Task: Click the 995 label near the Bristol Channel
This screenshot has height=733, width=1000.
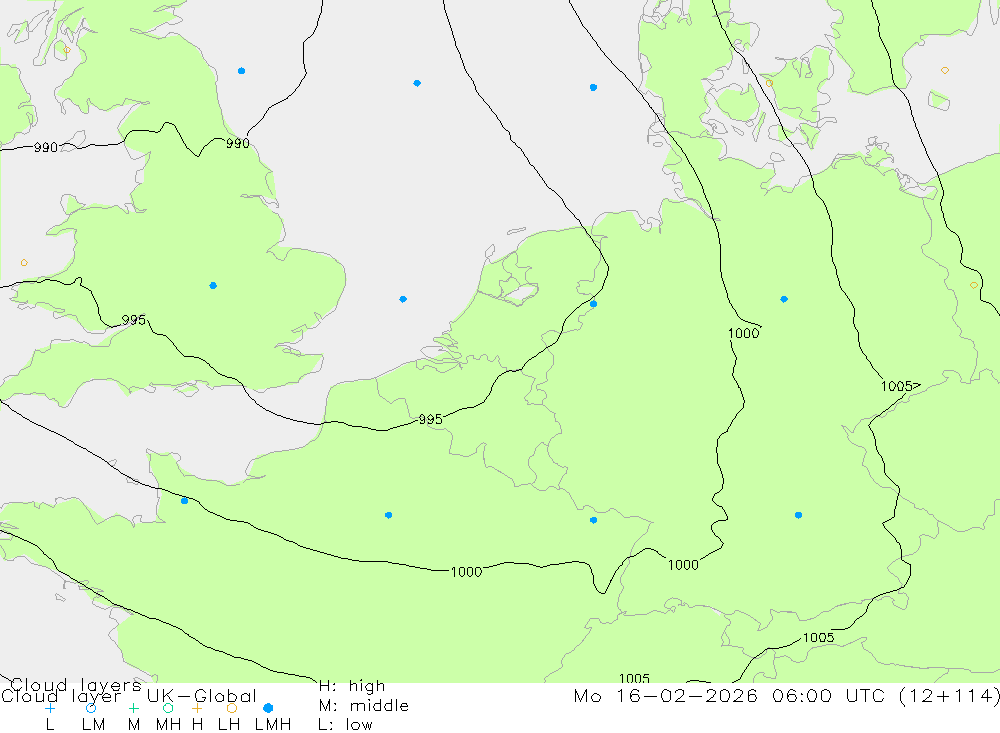Action: click(x=134, y=320)
